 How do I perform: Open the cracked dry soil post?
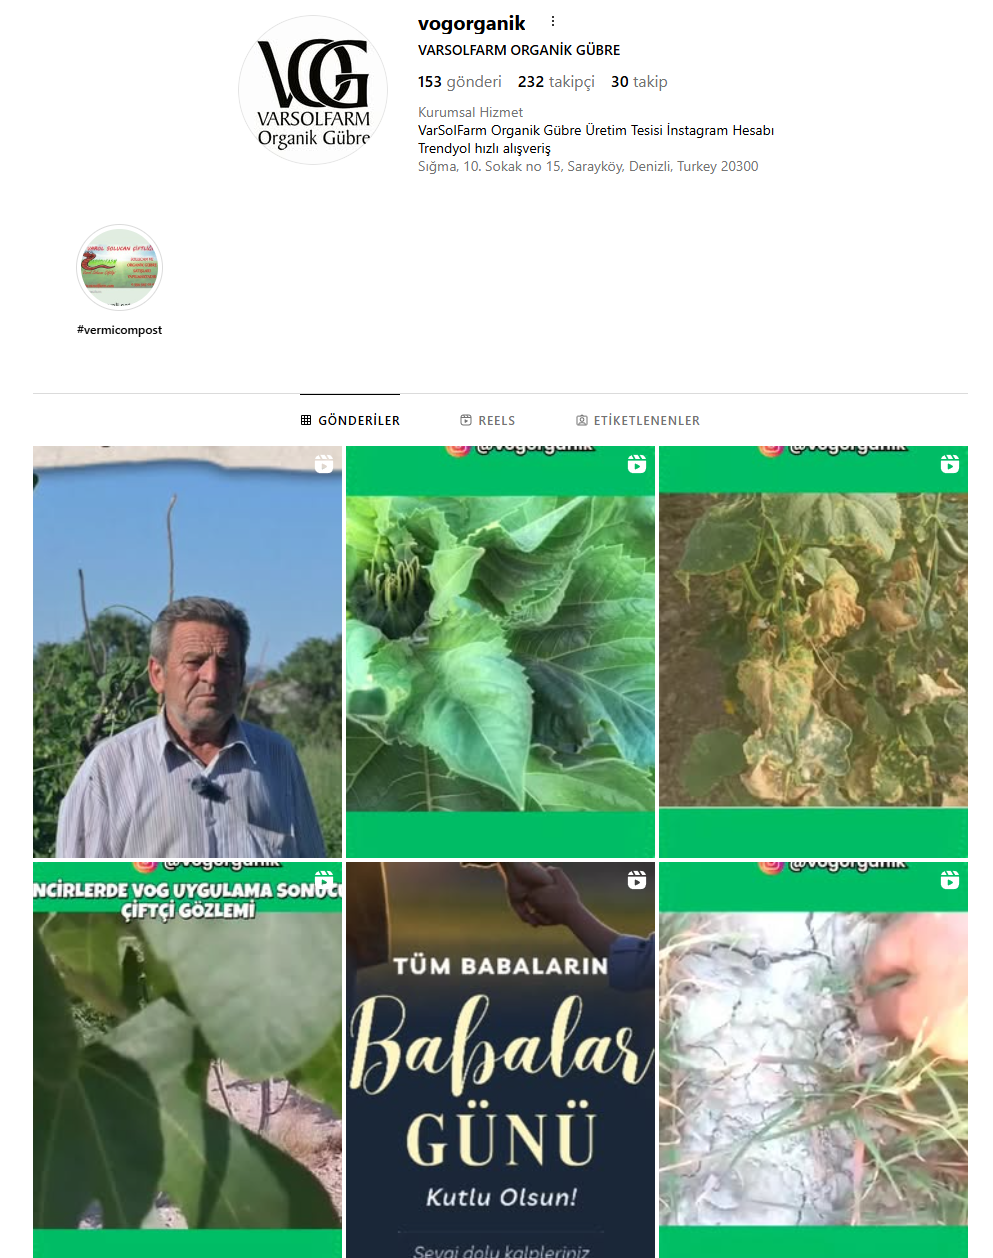pos(813,1060)
